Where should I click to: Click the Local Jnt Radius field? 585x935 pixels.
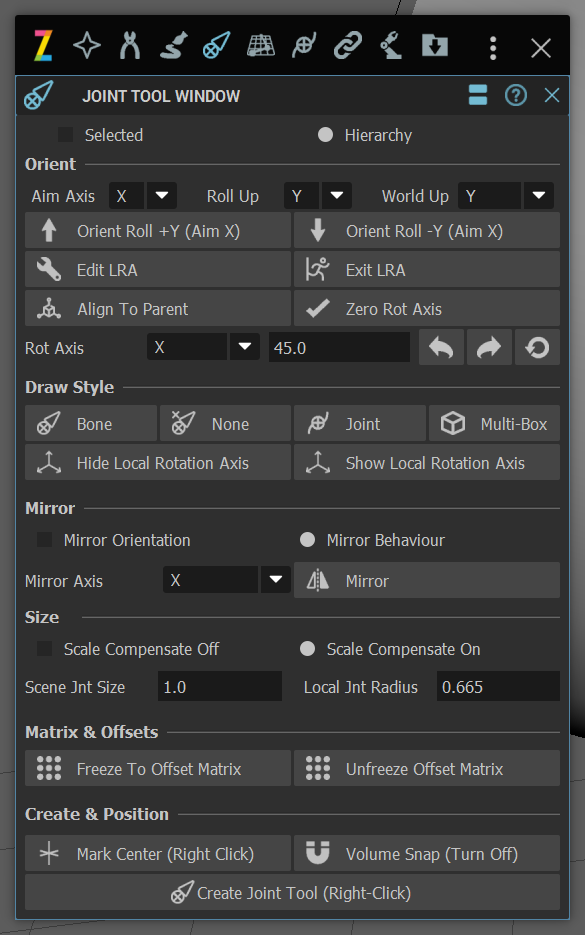(498, 686)
